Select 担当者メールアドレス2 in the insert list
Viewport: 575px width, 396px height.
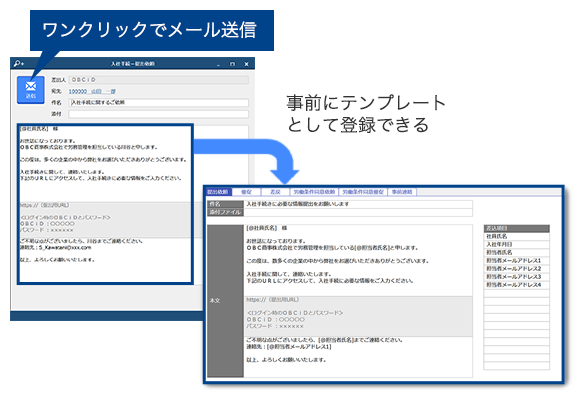coord(516,269)
